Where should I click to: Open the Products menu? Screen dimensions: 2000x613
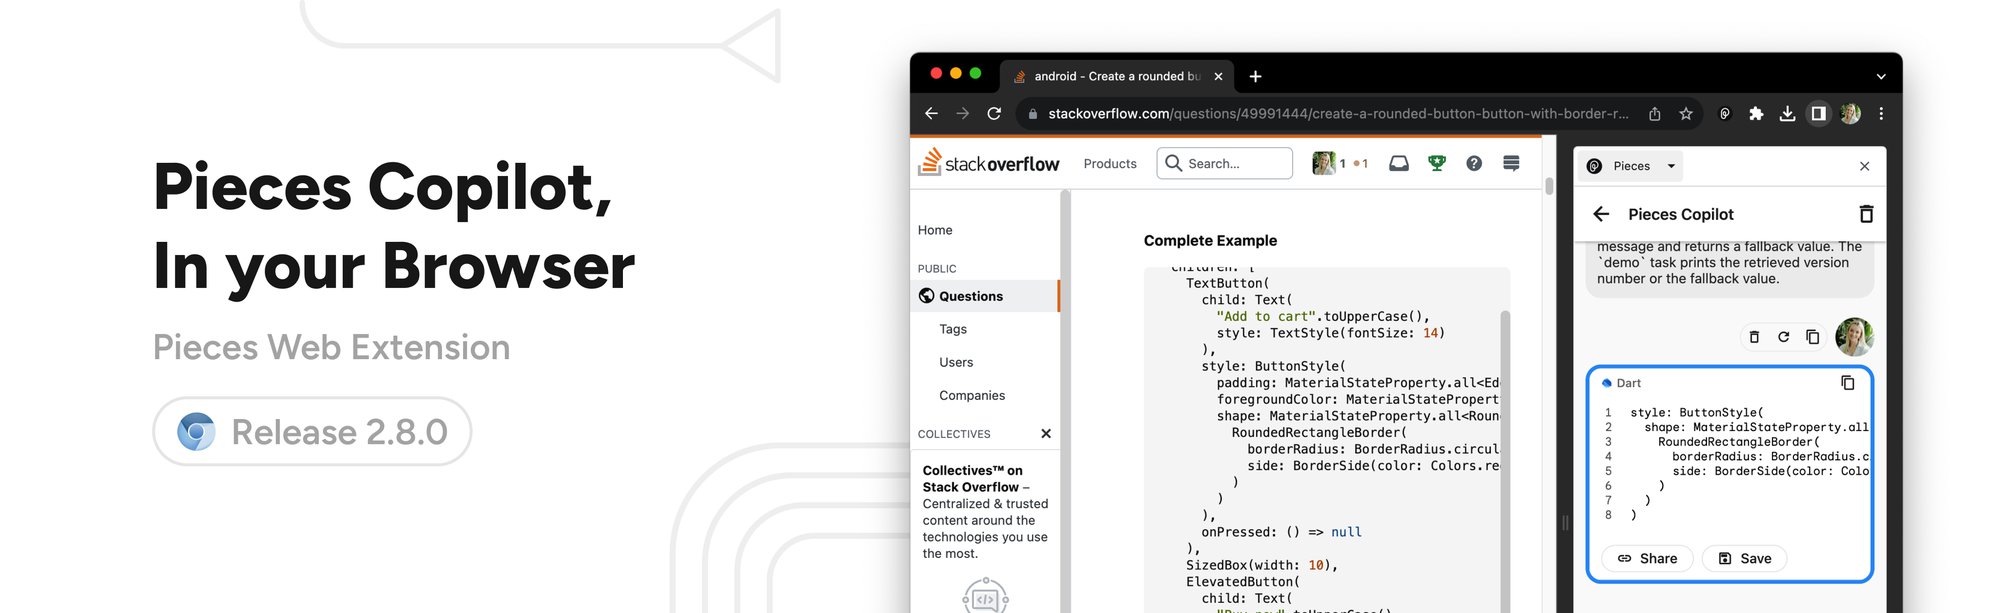tap(1110, 164)
